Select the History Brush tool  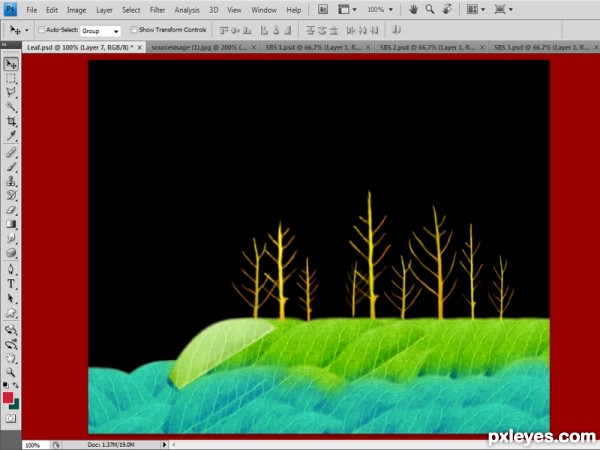pos(11,195)
